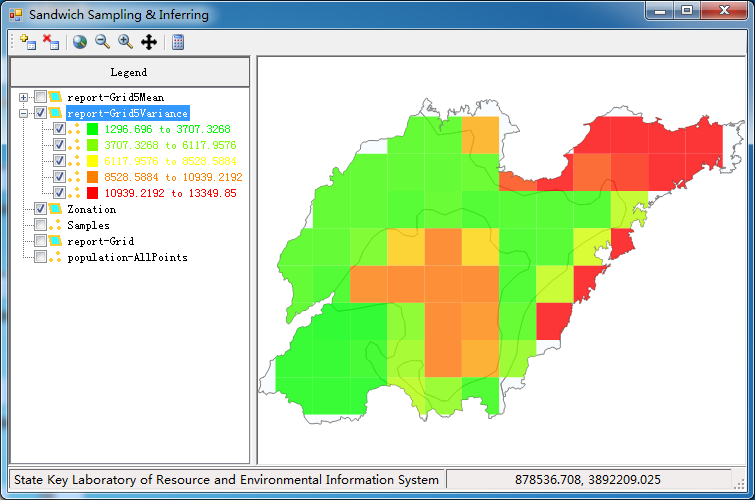
Task: Select the report-Grid5Variance layer name
Action: point(128,113)
